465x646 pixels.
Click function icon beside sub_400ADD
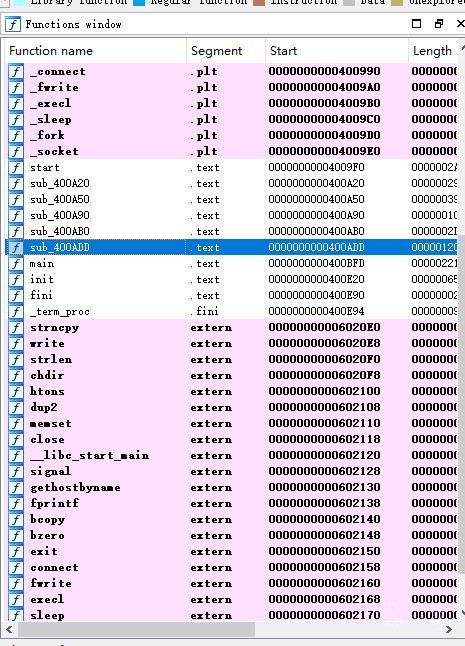[16, 248]
